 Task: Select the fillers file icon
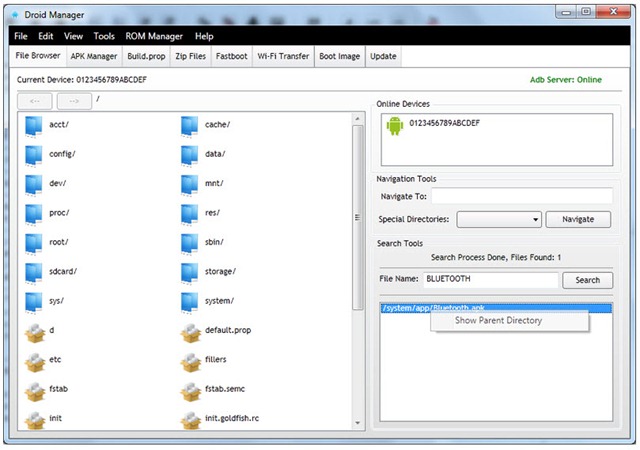(191, 362)
